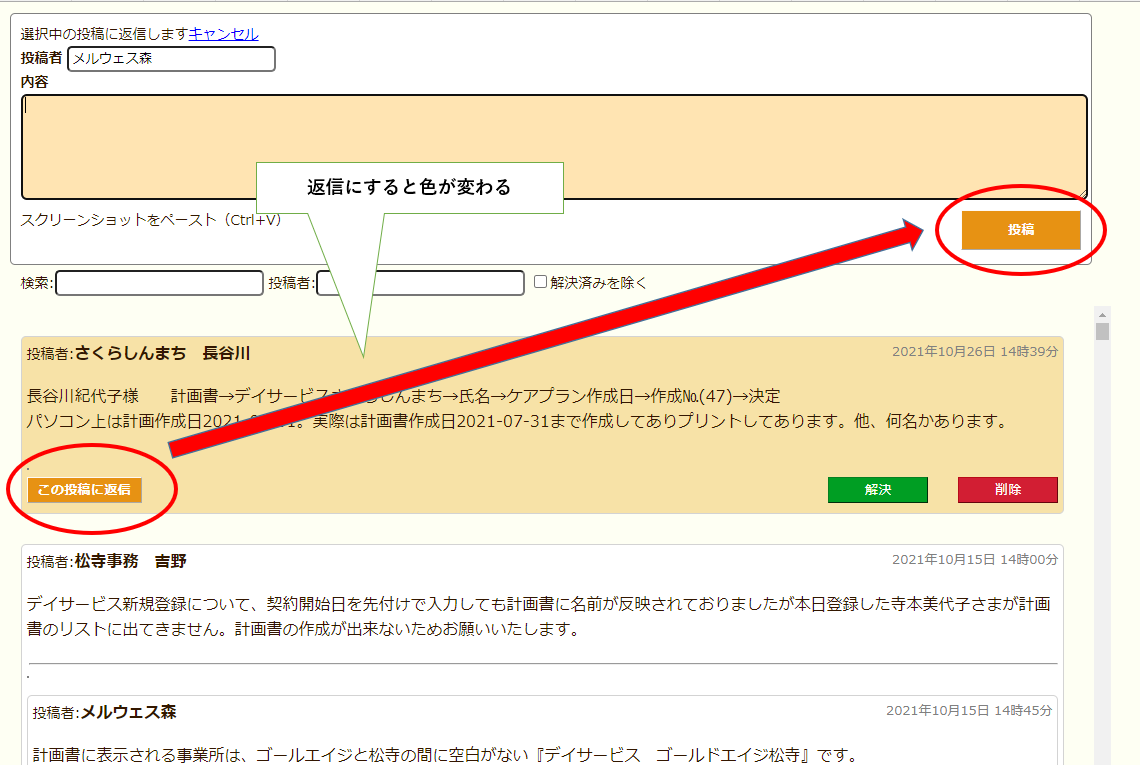Click the reply by メルウェス森 in thread
The image size is (1140, 765).
point(128,712)
